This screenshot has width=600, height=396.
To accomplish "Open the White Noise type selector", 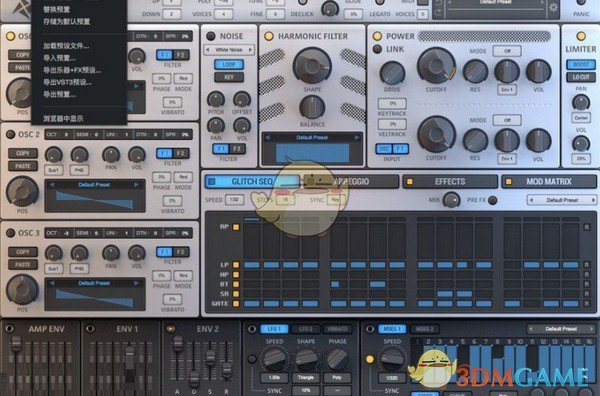I will (x=229, y=50).
